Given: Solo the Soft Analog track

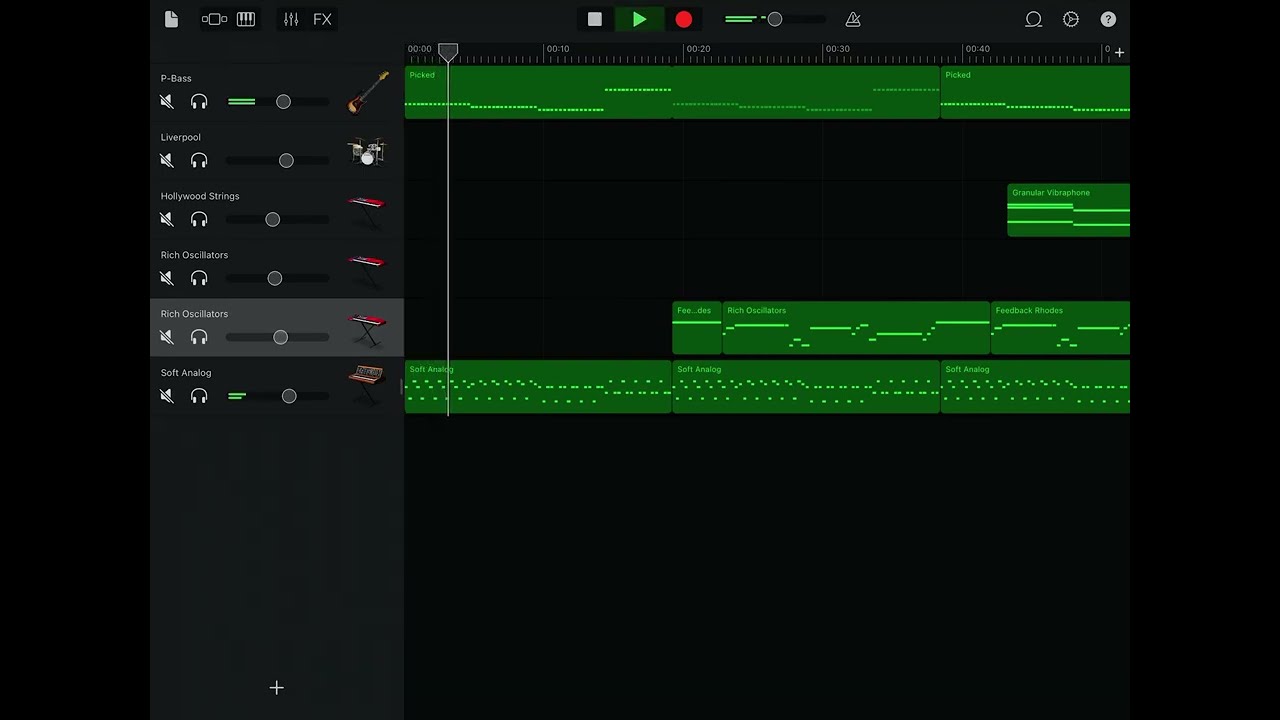Looking at the screenshot, I should (x=199, y=396).
